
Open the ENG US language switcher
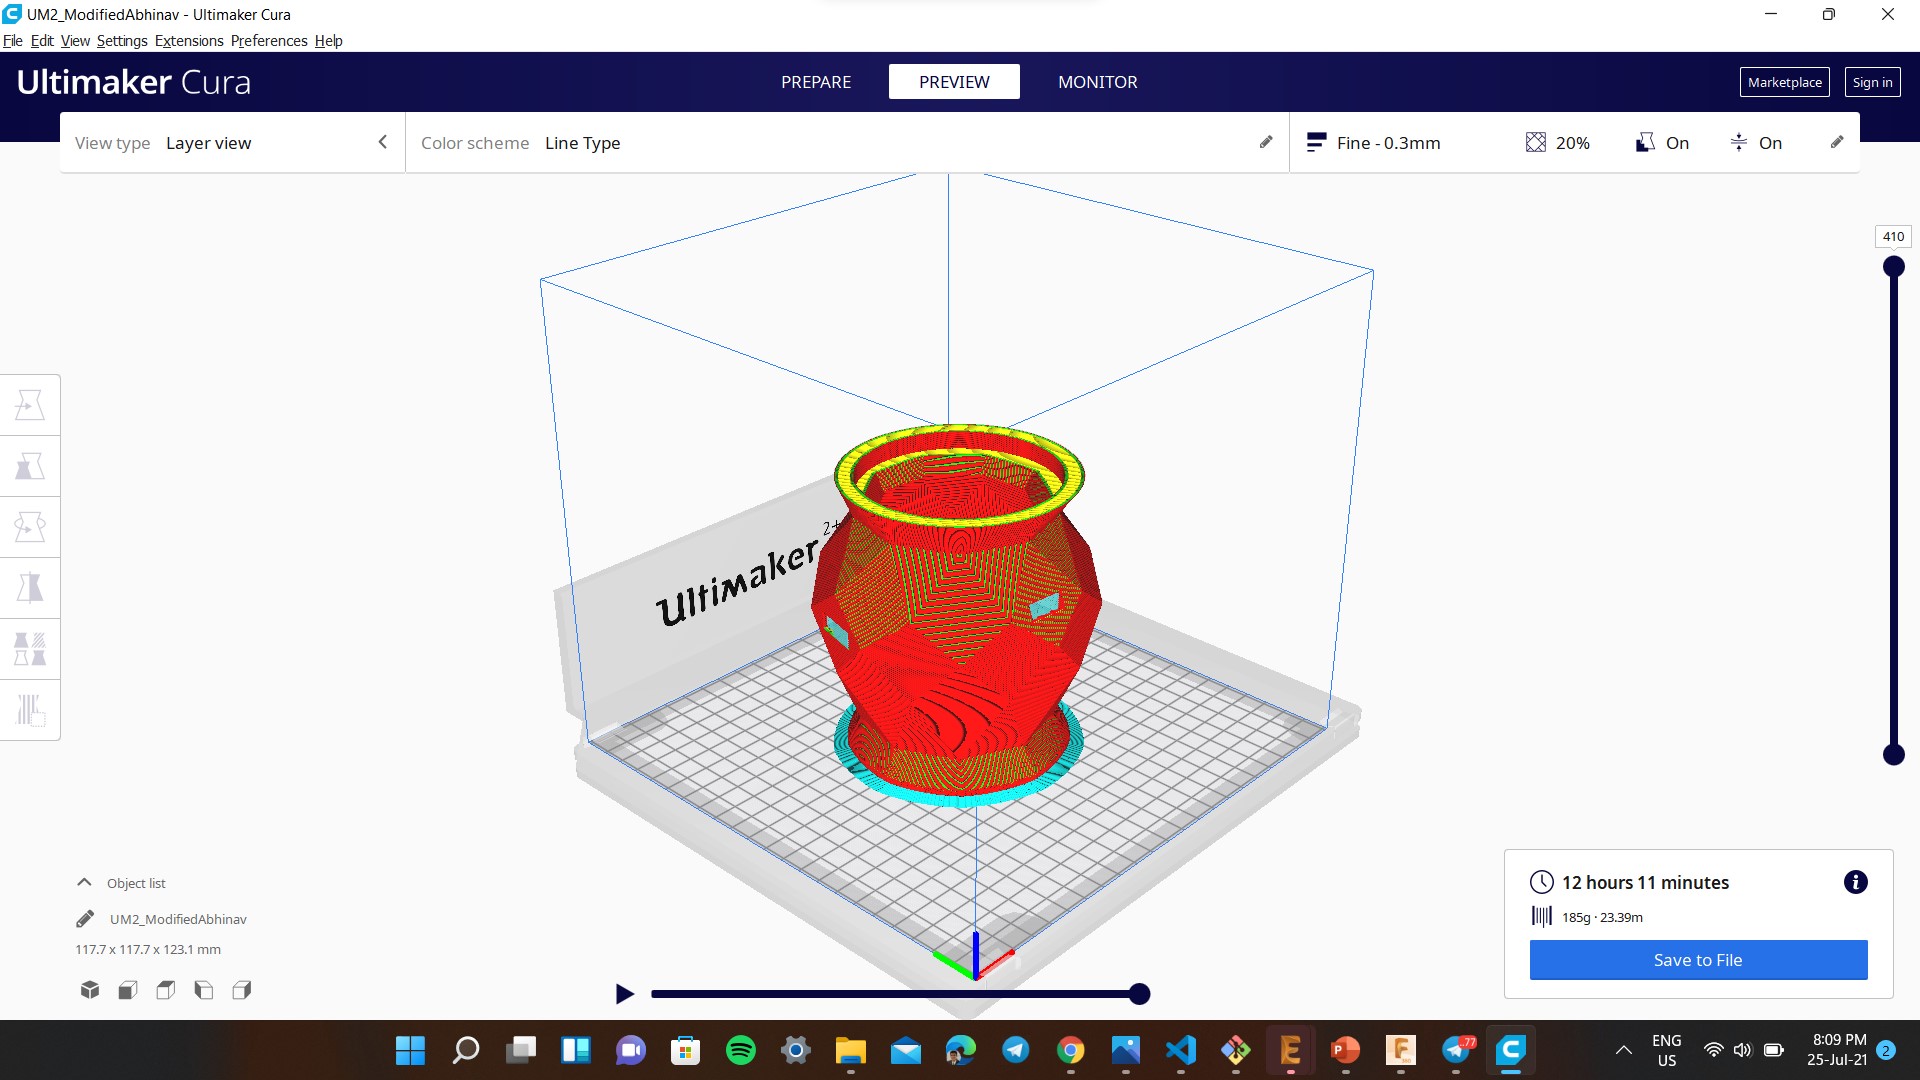(1667, 1050)
